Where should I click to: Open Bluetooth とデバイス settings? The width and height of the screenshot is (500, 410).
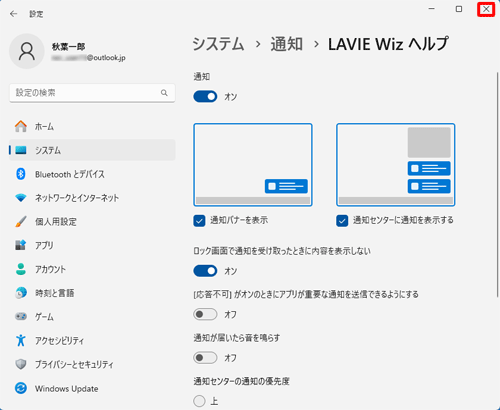click(x=92, y=174)
